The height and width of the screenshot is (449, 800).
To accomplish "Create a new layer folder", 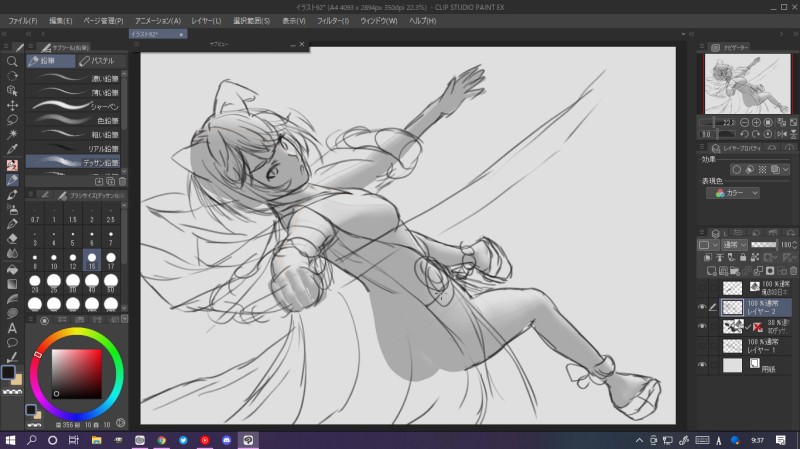I will [x=735, y=271].
